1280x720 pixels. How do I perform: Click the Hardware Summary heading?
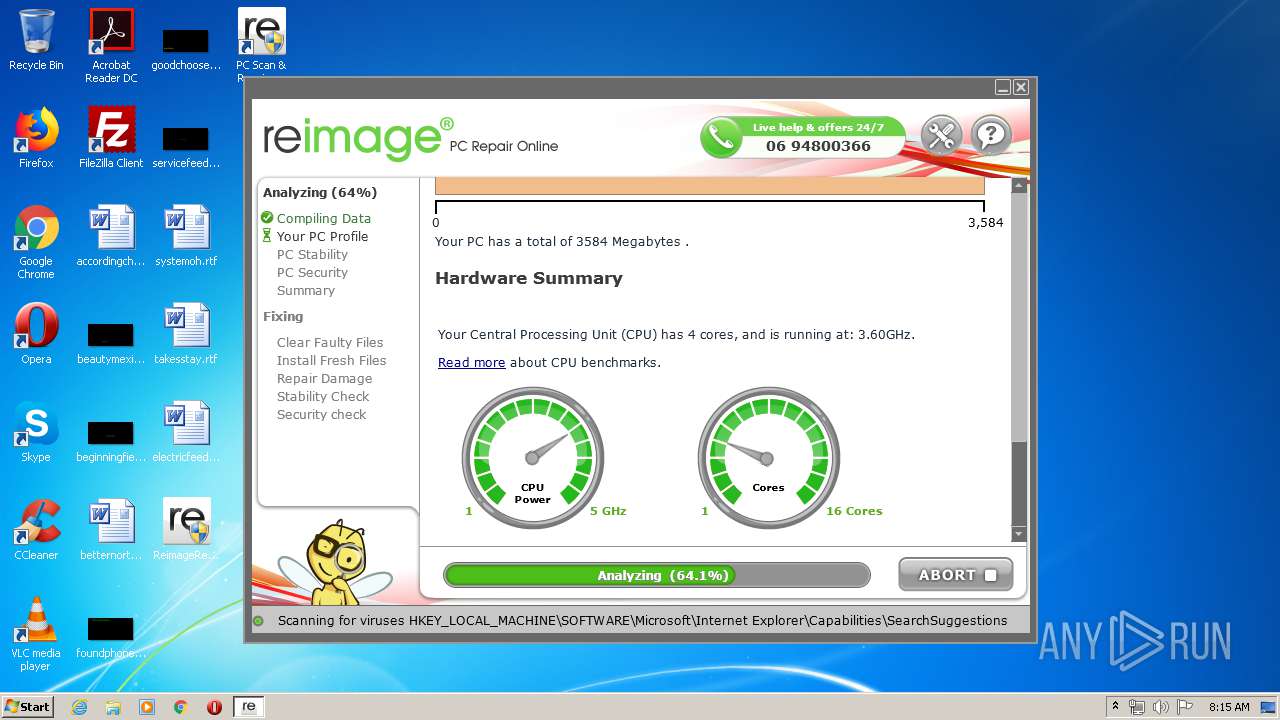[529, 278]
